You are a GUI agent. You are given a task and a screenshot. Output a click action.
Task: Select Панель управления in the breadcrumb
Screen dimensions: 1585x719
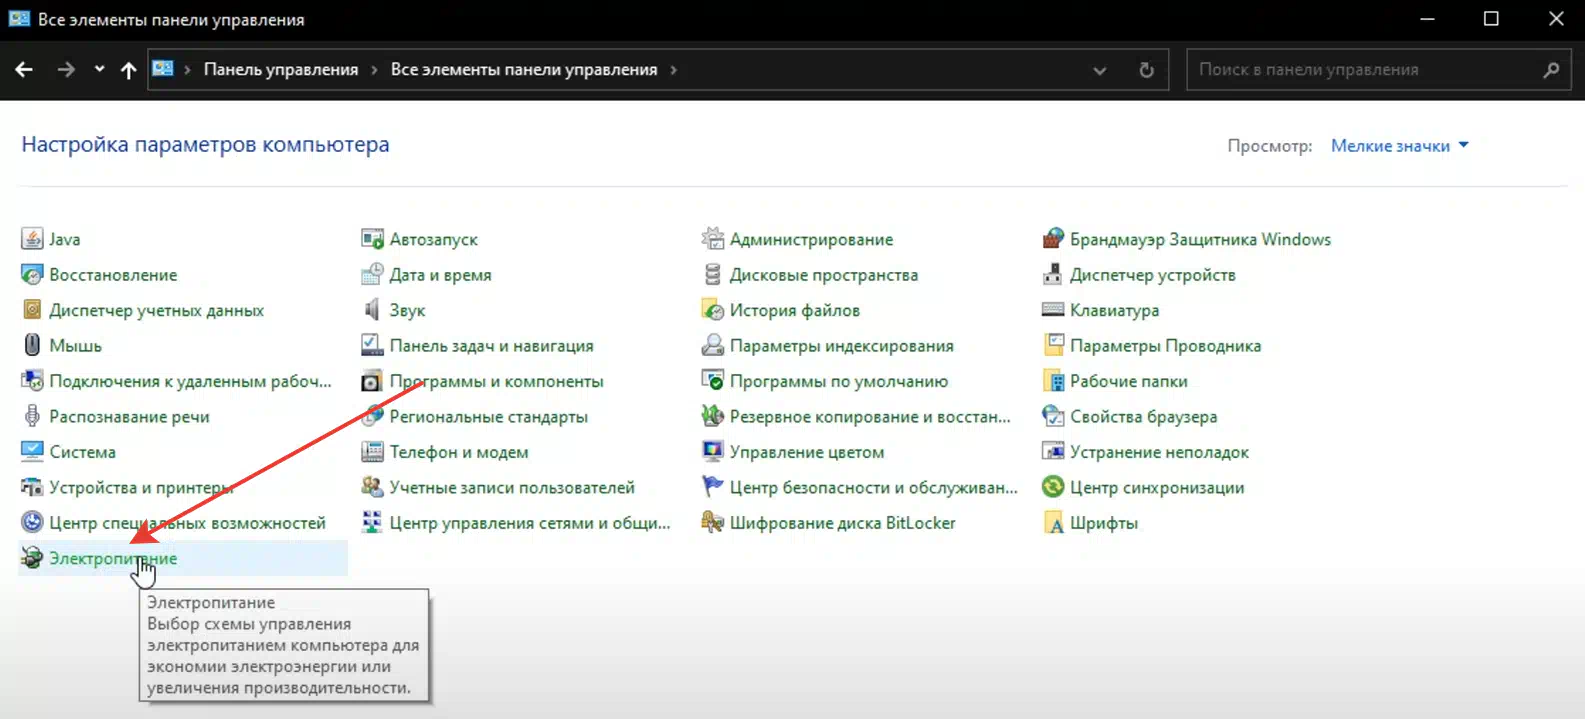[280, 70]
